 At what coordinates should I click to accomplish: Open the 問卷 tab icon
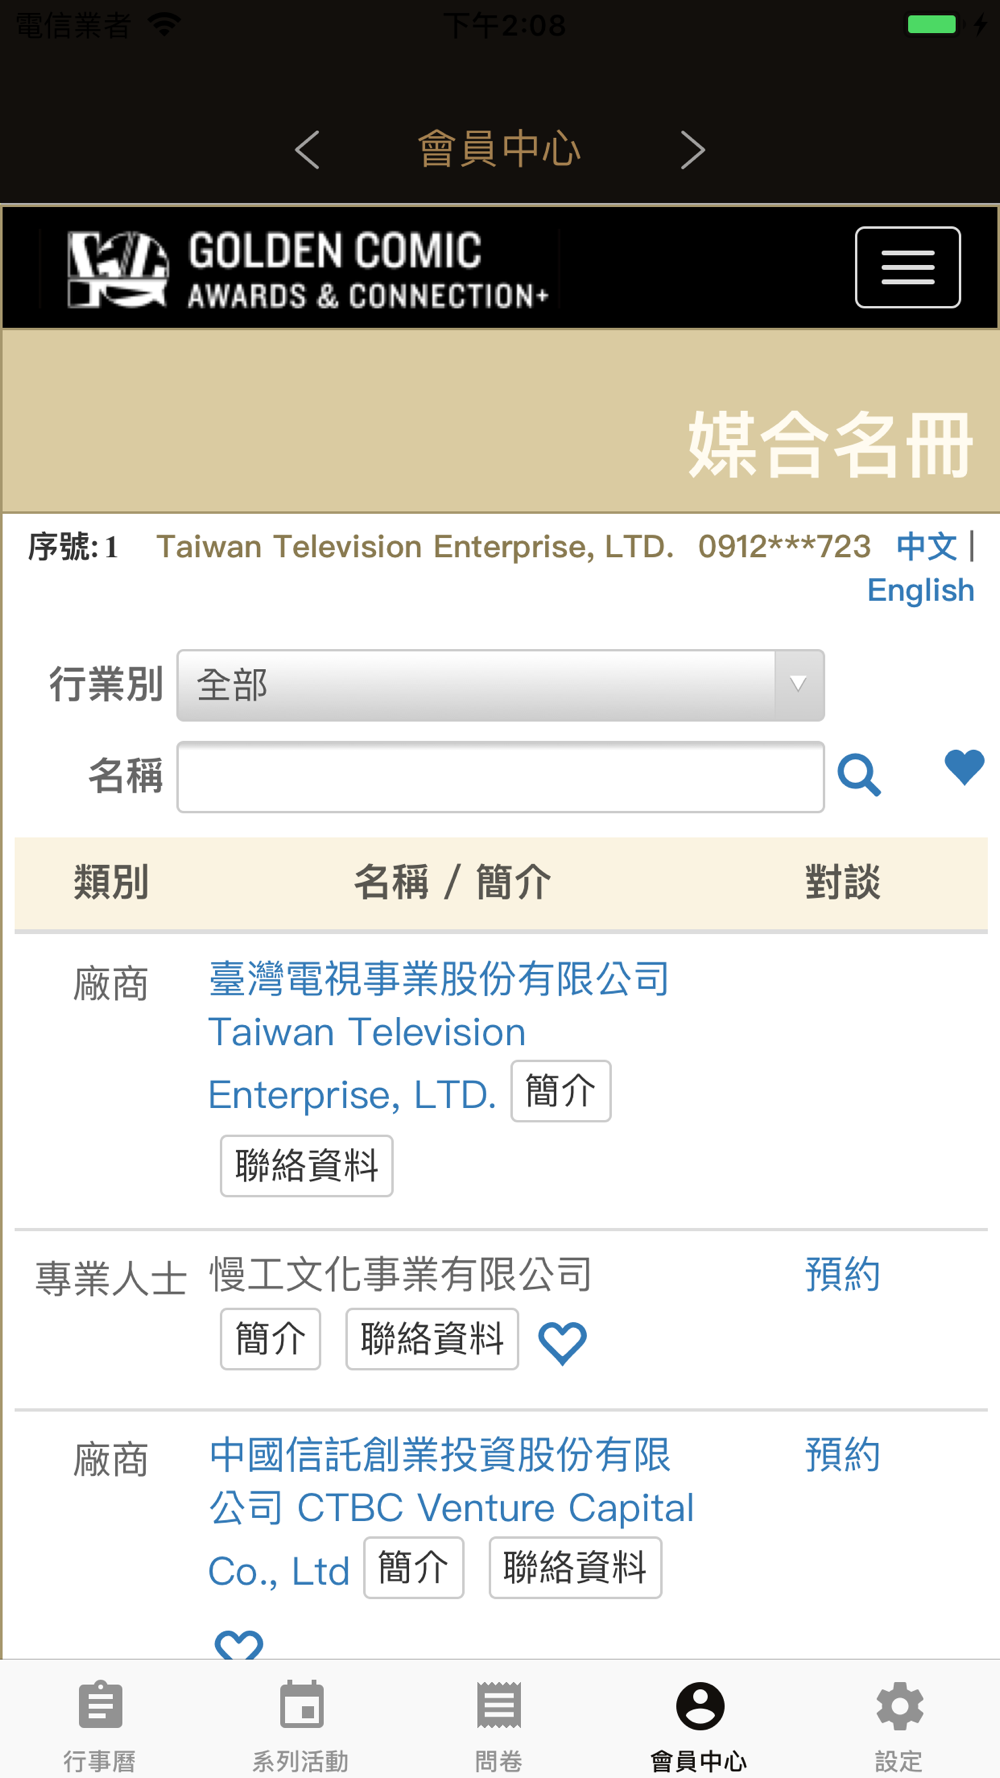point(499,1706)
